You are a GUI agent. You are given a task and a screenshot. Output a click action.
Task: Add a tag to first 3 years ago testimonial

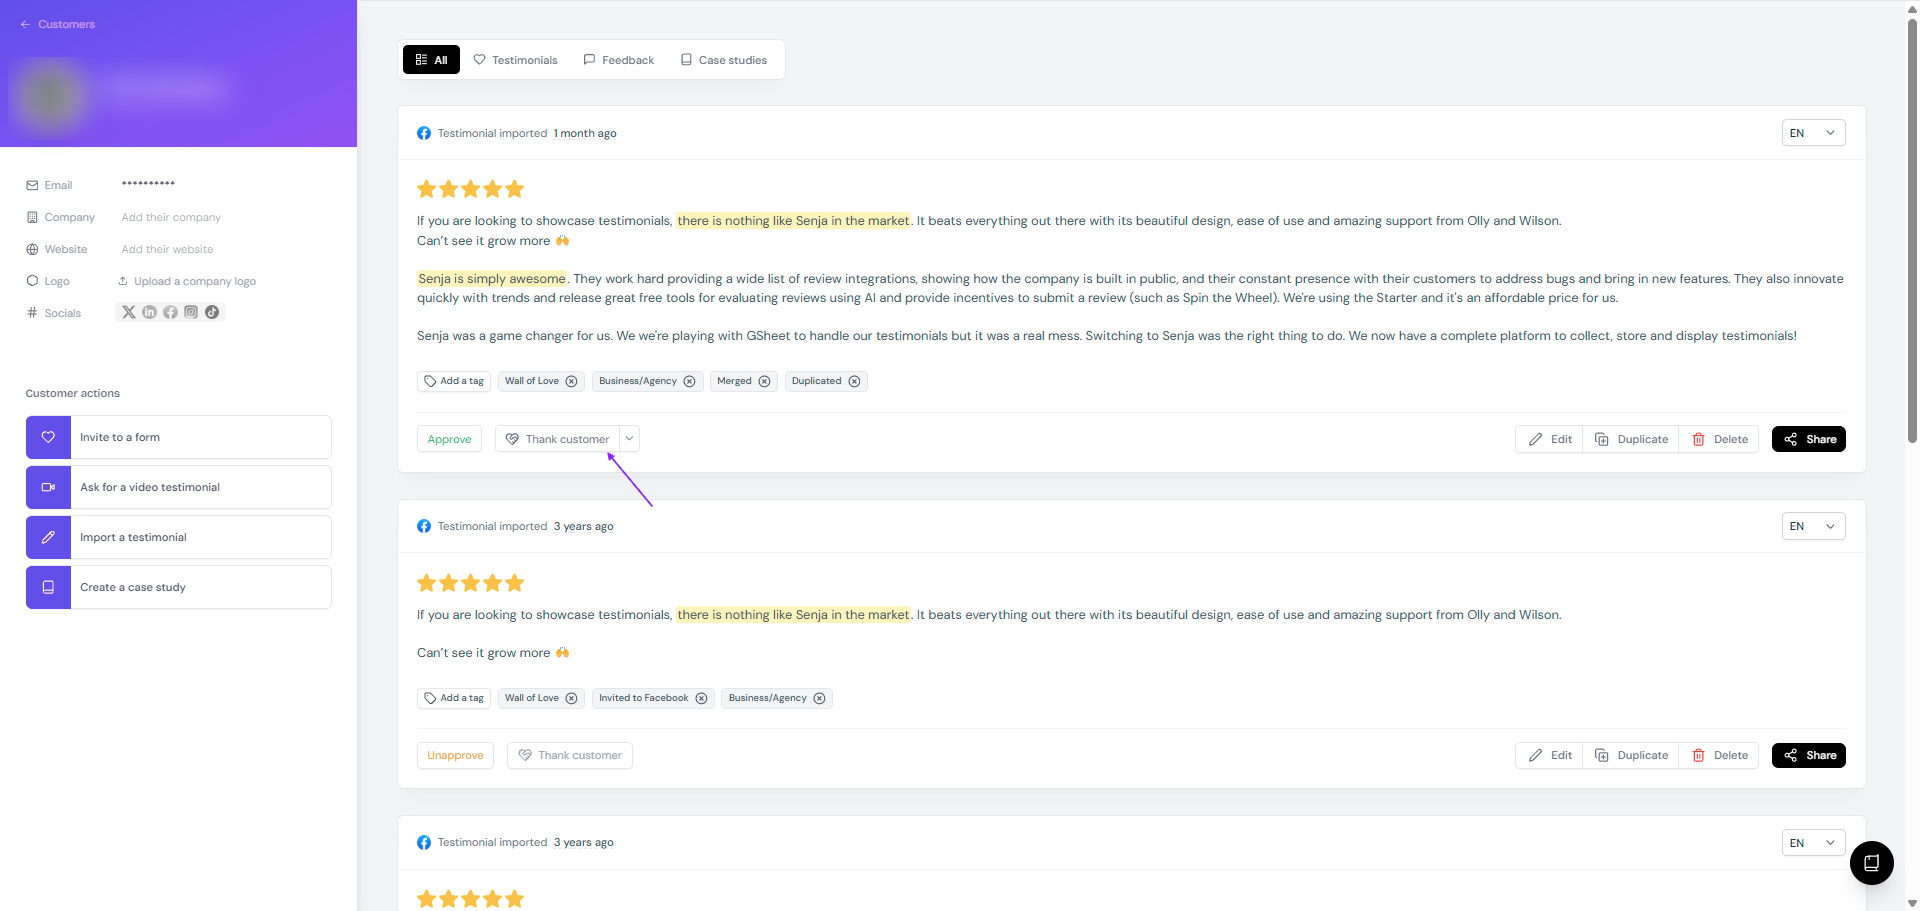(454, 698)
